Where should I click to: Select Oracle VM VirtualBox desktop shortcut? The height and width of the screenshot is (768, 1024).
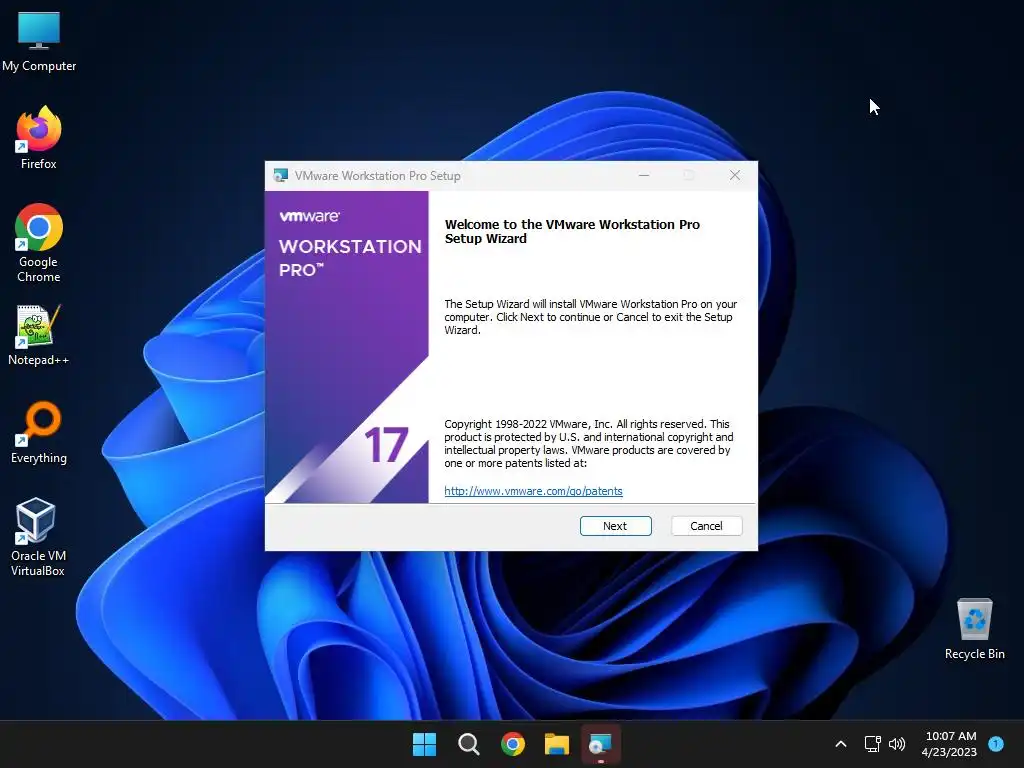[x=38, y=537]
